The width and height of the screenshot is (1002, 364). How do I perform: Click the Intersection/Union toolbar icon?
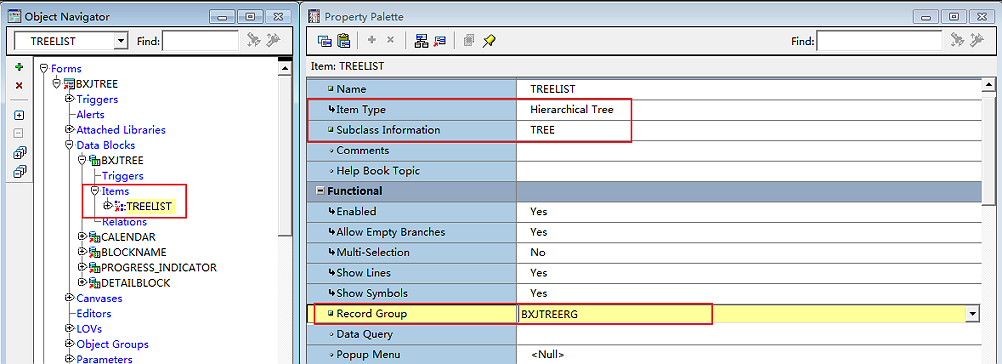tap(468, 41)
